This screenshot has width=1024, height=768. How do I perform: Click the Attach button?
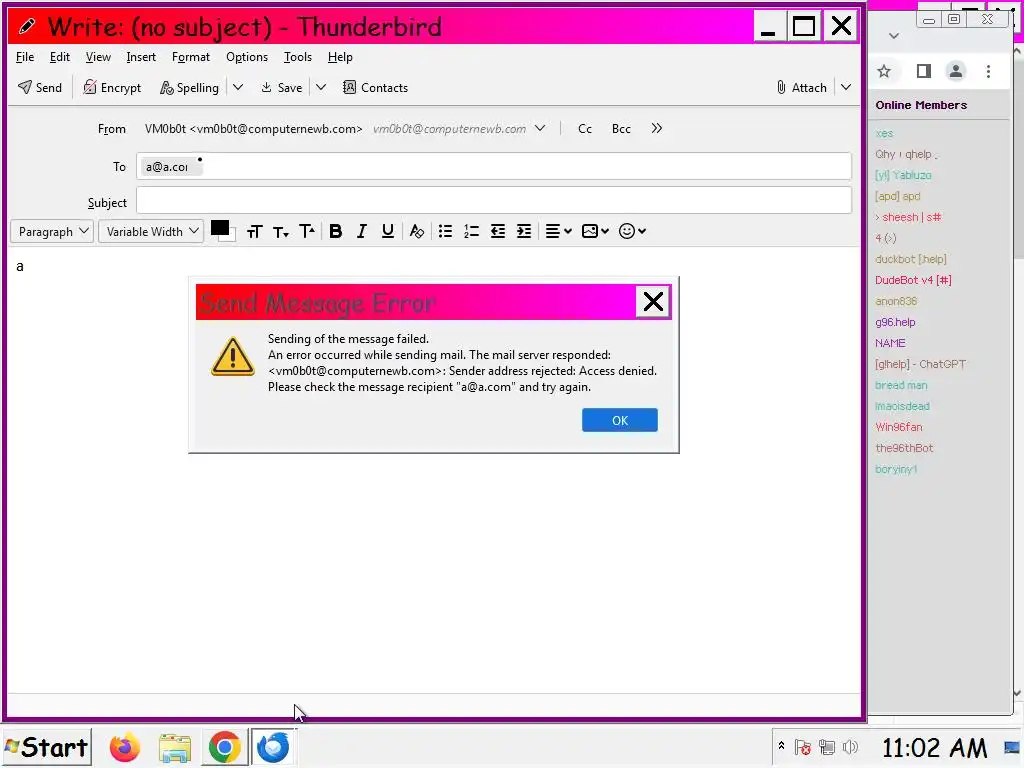point(801,88)
